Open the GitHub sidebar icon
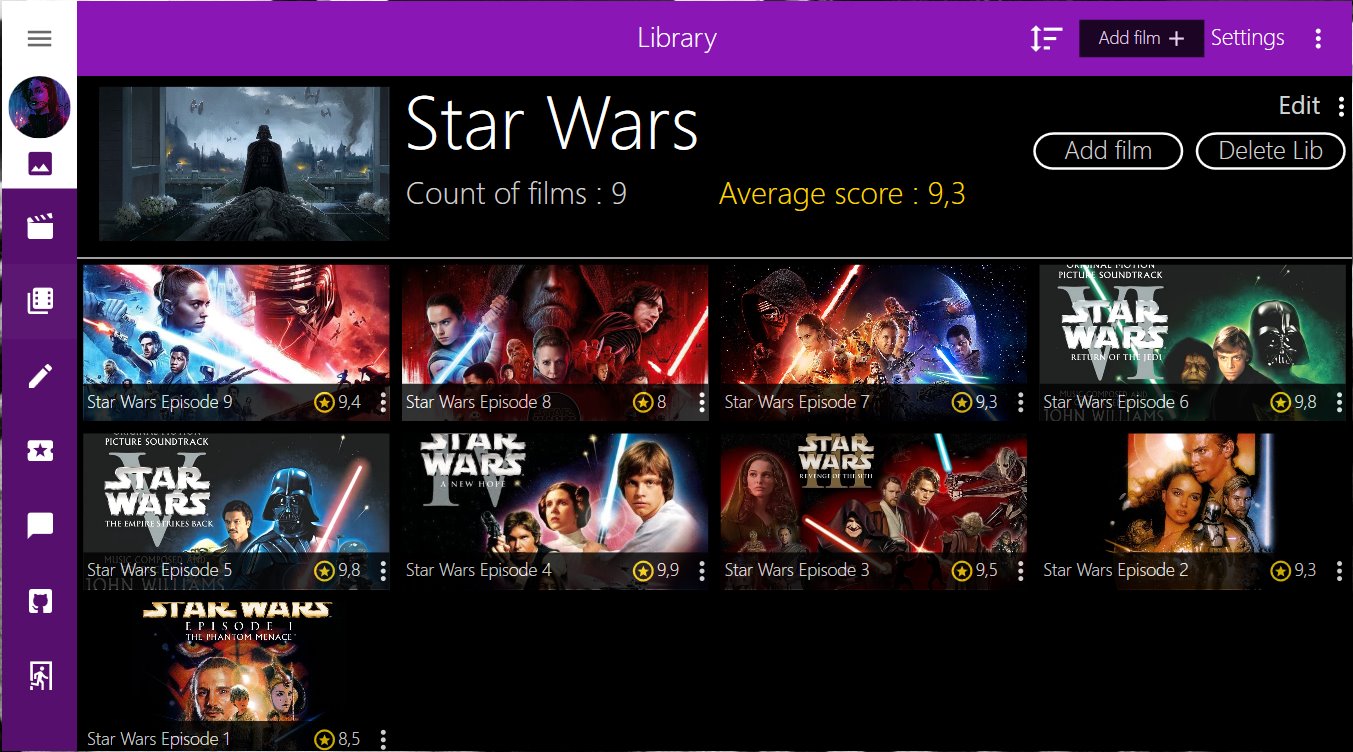The width and height of the screenshot is (1353, 752). (x=39, y=601)
